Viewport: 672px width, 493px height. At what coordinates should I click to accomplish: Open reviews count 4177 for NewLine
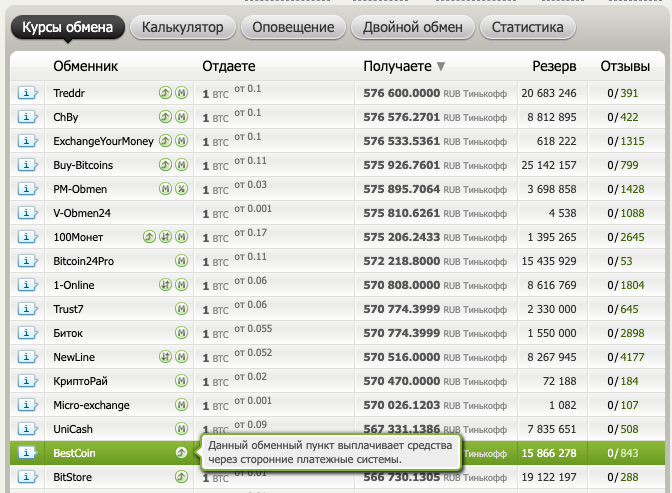629,357
